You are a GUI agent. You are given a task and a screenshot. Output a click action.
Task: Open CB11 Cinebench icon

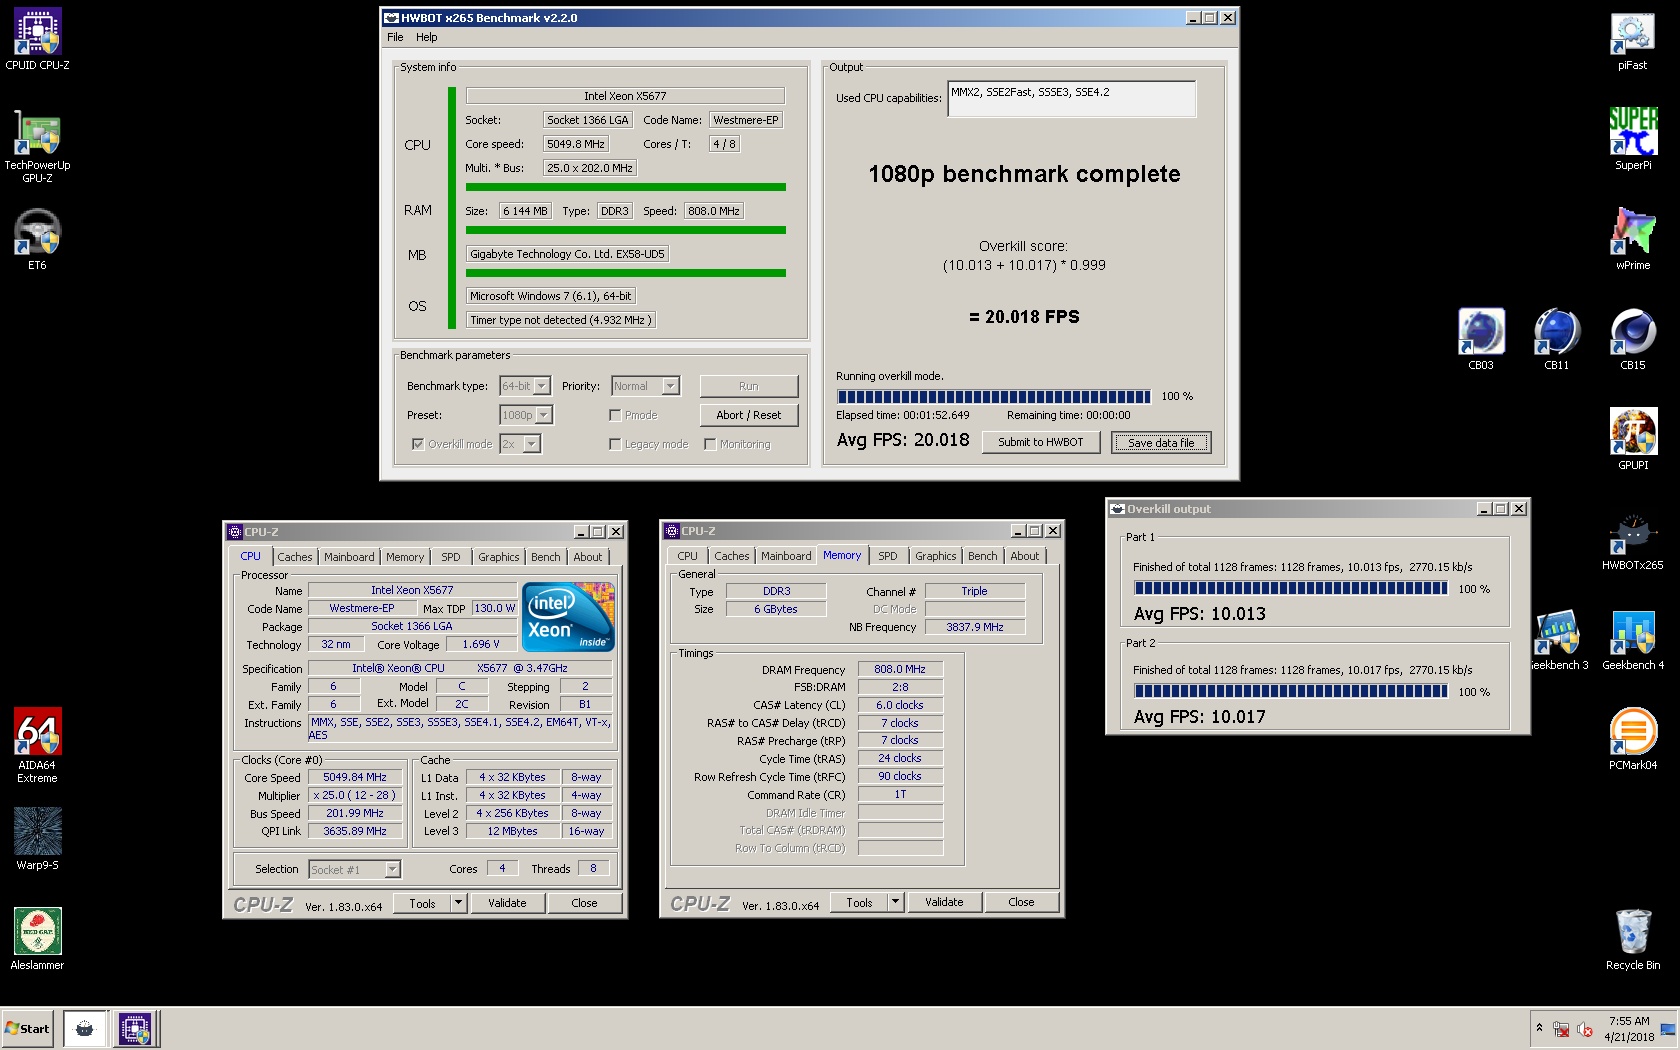click(1556, 340)
